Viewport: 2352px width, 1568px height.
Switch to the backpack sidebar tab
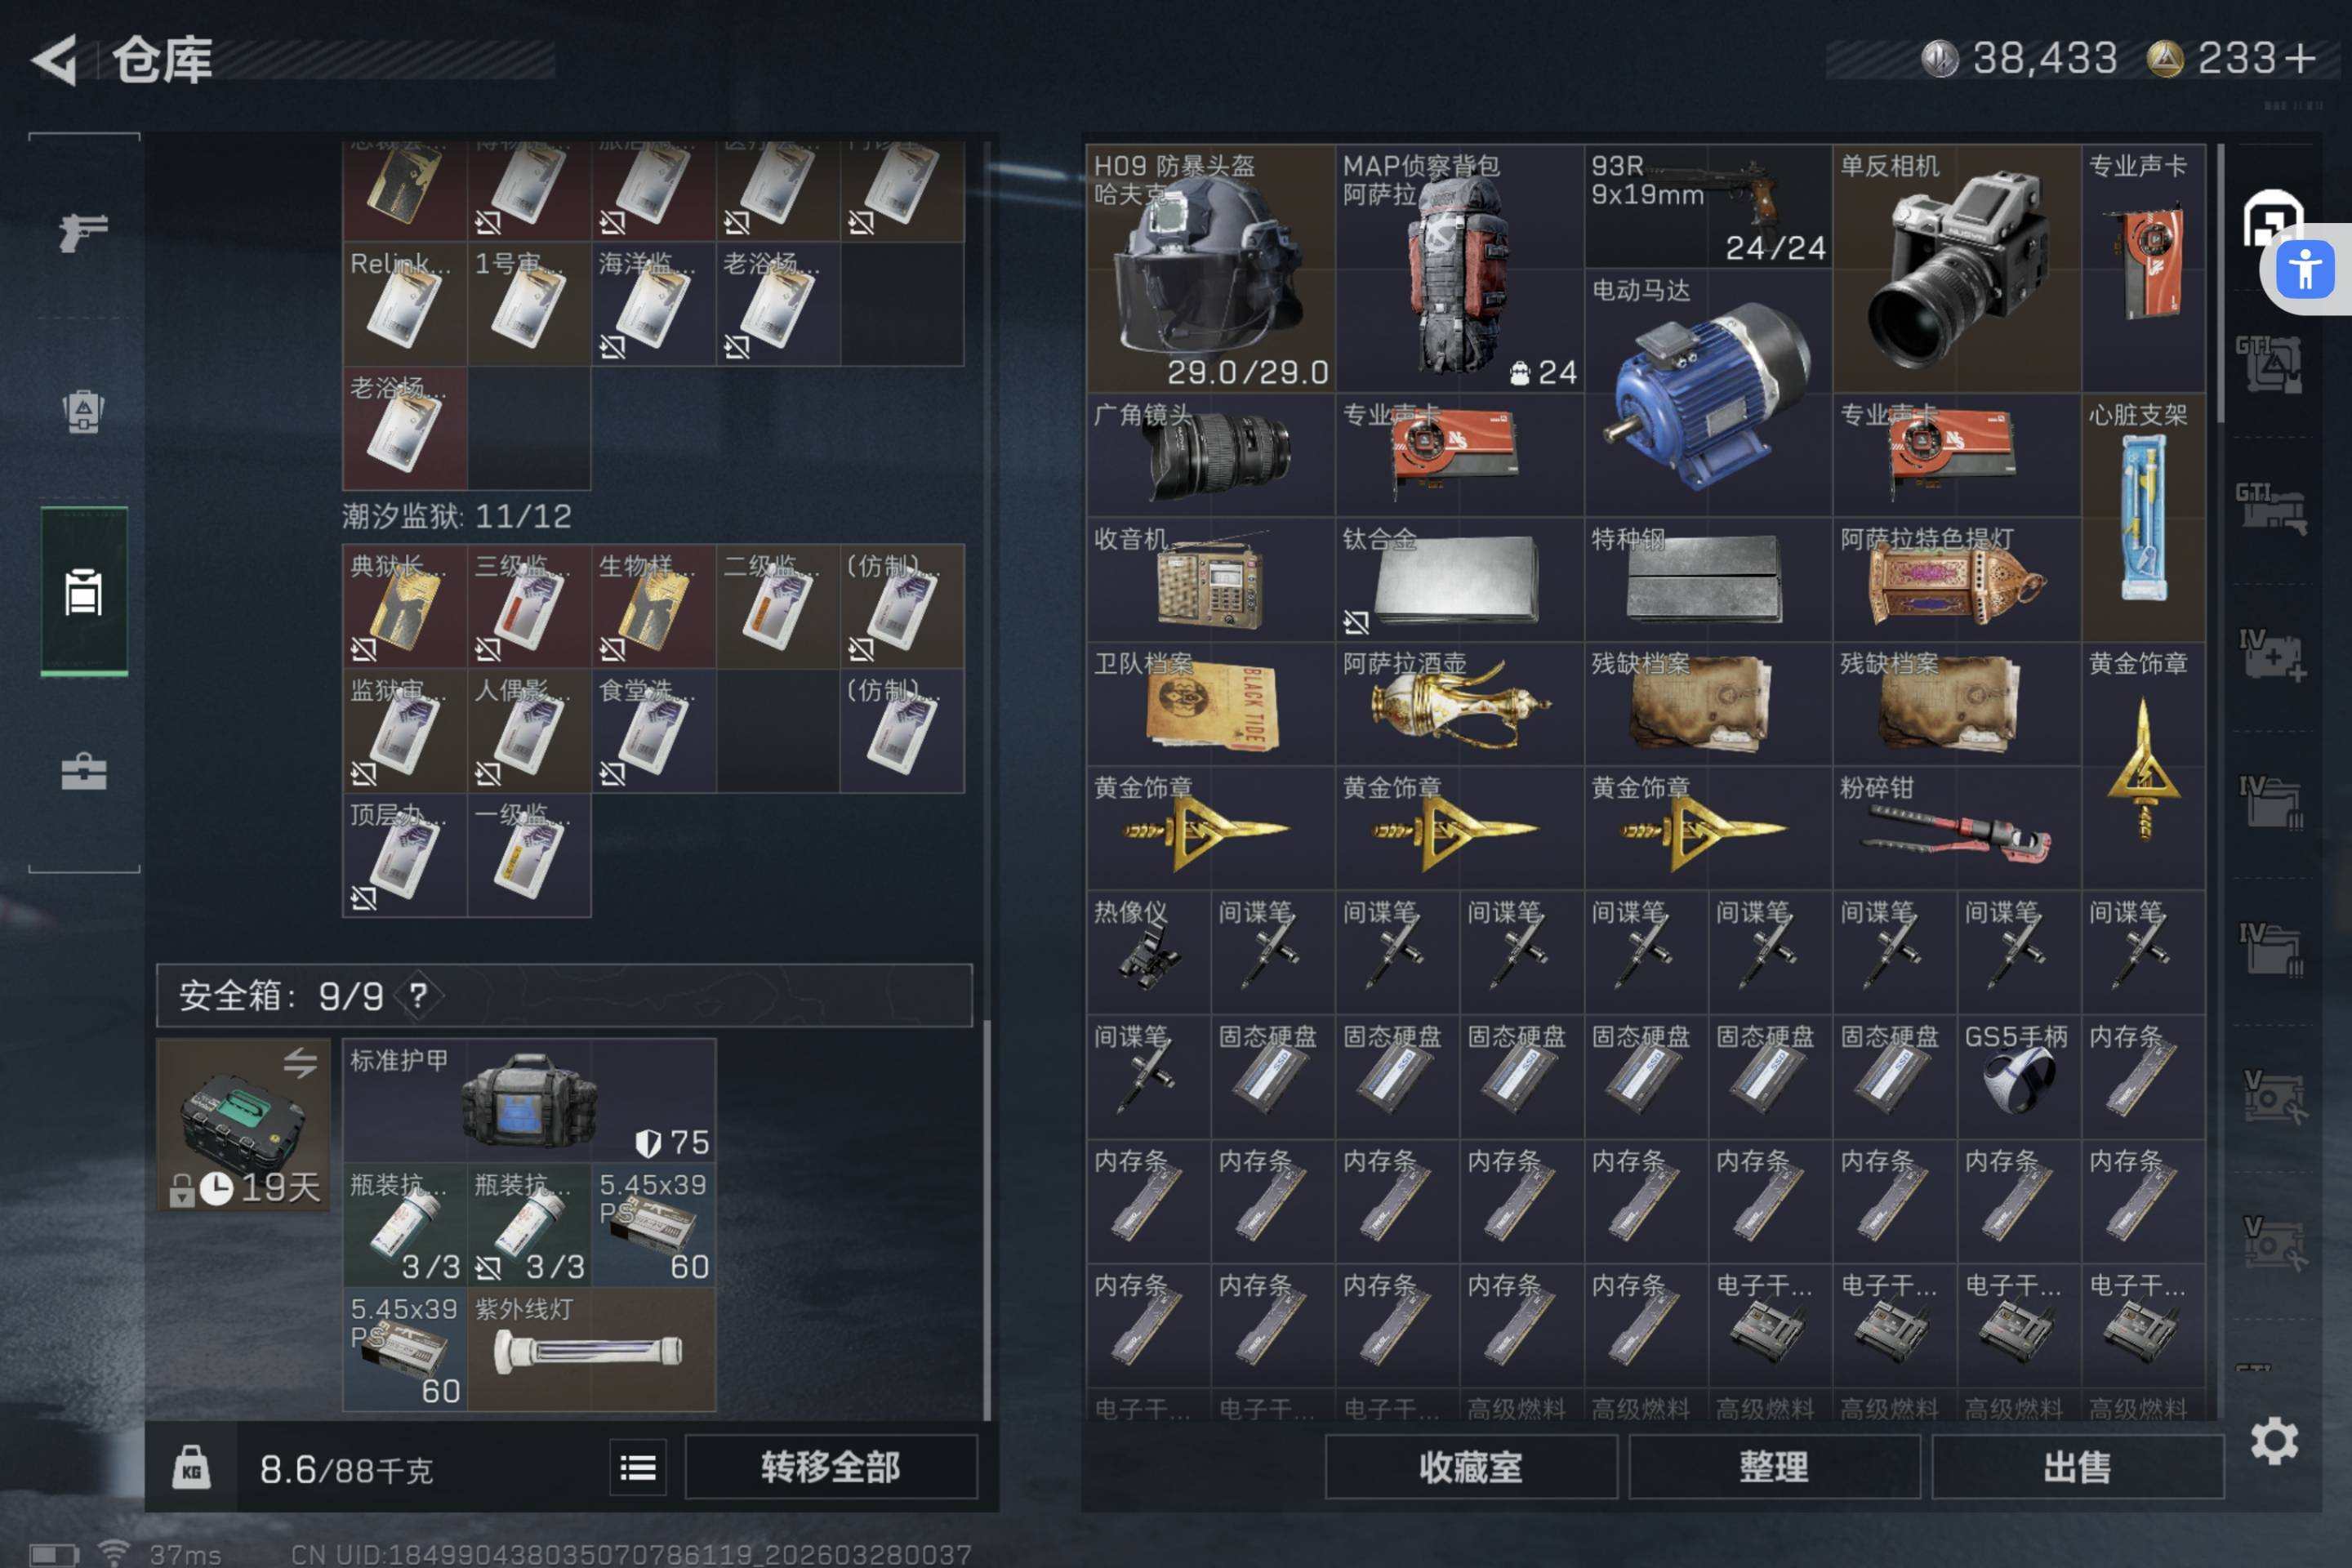(x=84, y=410)
